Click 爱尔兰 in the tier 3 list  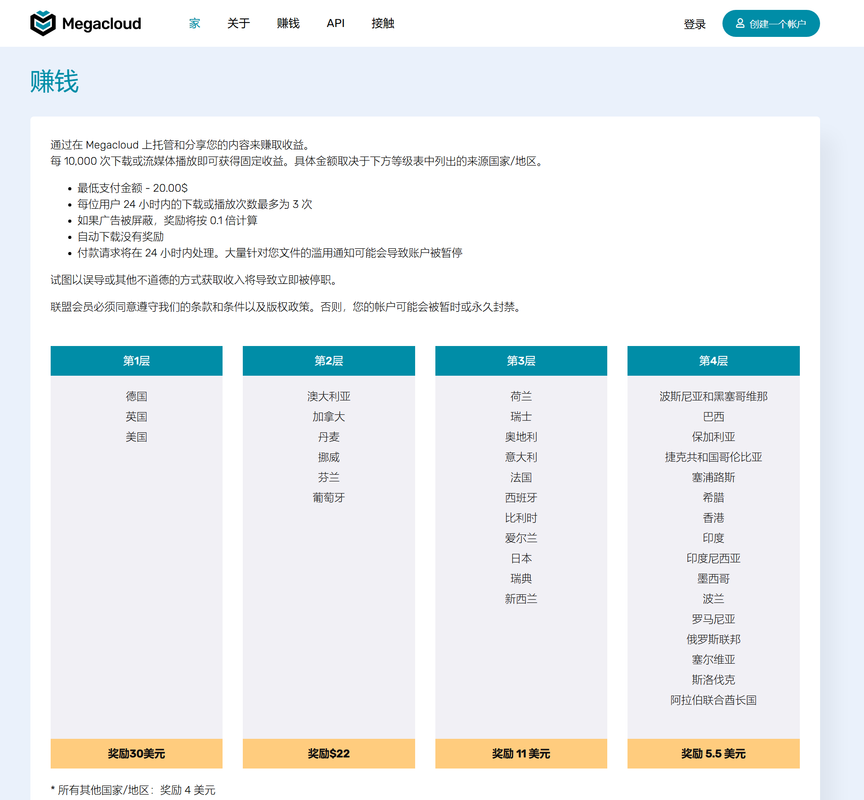point(521,538)
